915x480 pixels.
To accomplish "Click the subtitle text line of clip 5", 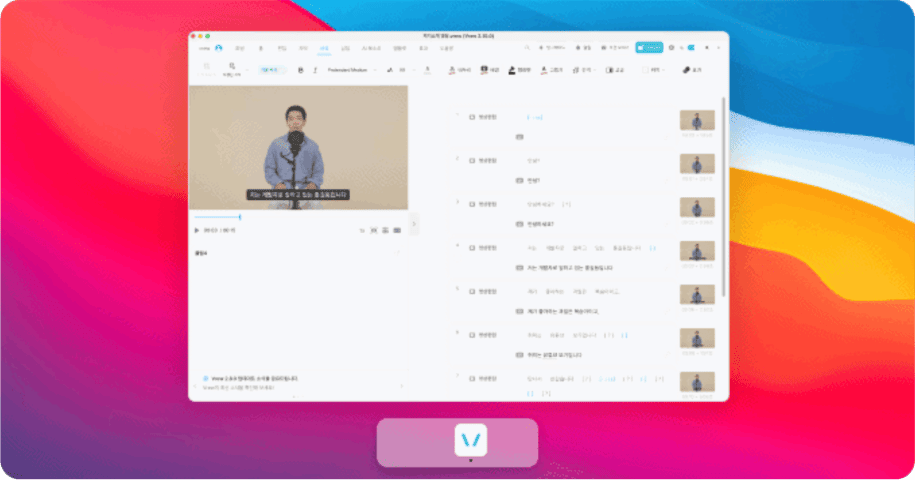I will coord(563,311).
